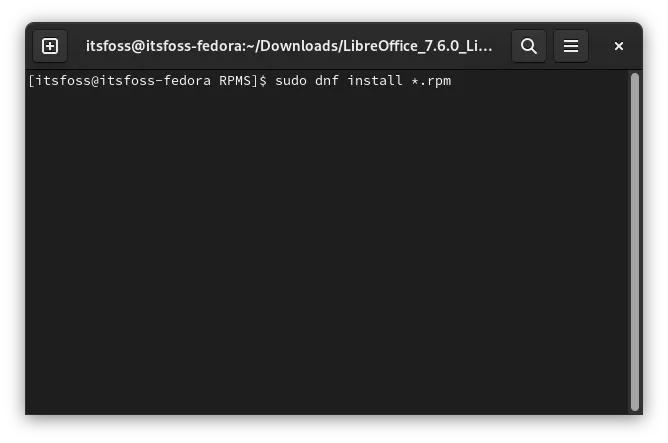Click itsfoss@itsfoss-fedora in the title bar

pyautogui.click(x=158, y=46)
